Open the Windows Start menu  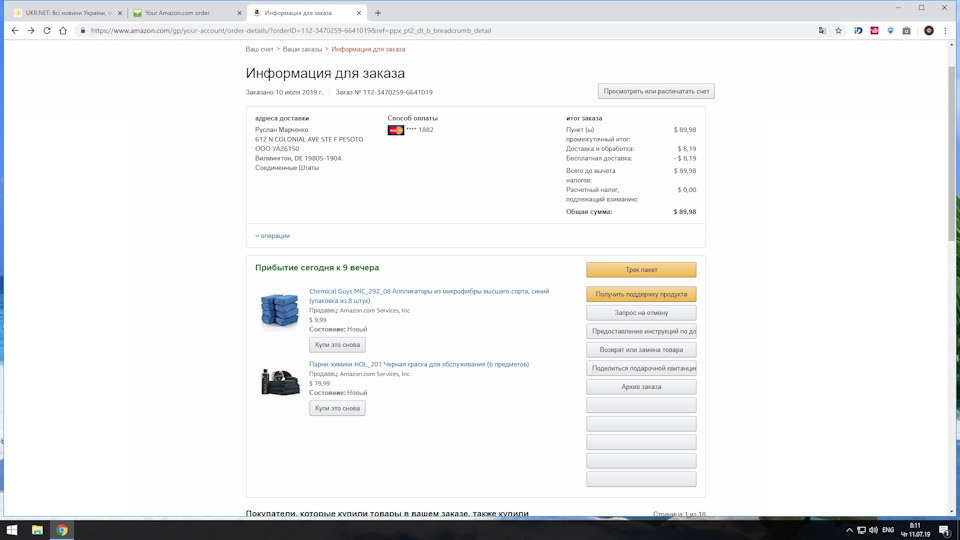[12, 530]
